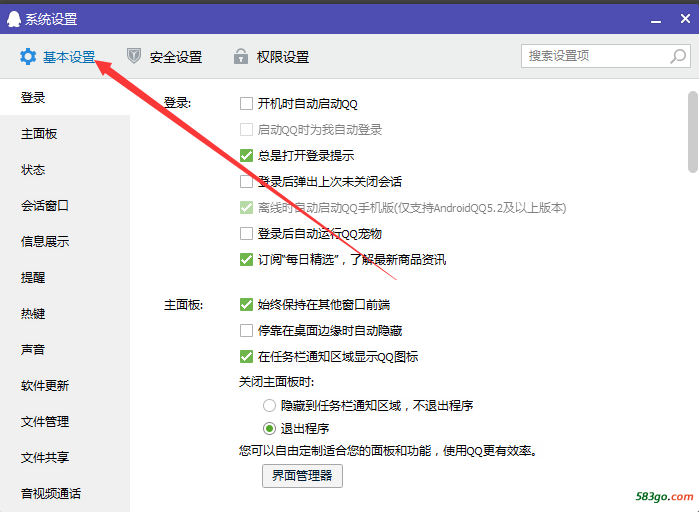
Task: Close the 系统设置 window
Action: pos(685,19)
